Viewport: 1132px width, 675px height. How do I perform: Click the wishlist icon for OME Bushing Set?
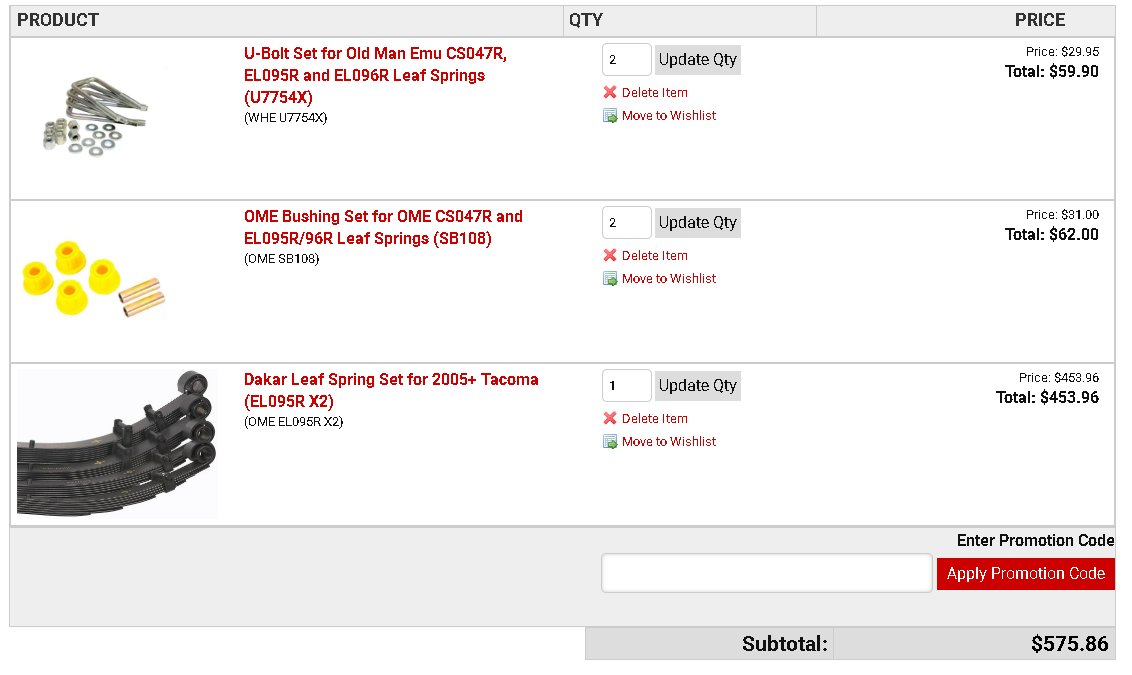[610, 279]
